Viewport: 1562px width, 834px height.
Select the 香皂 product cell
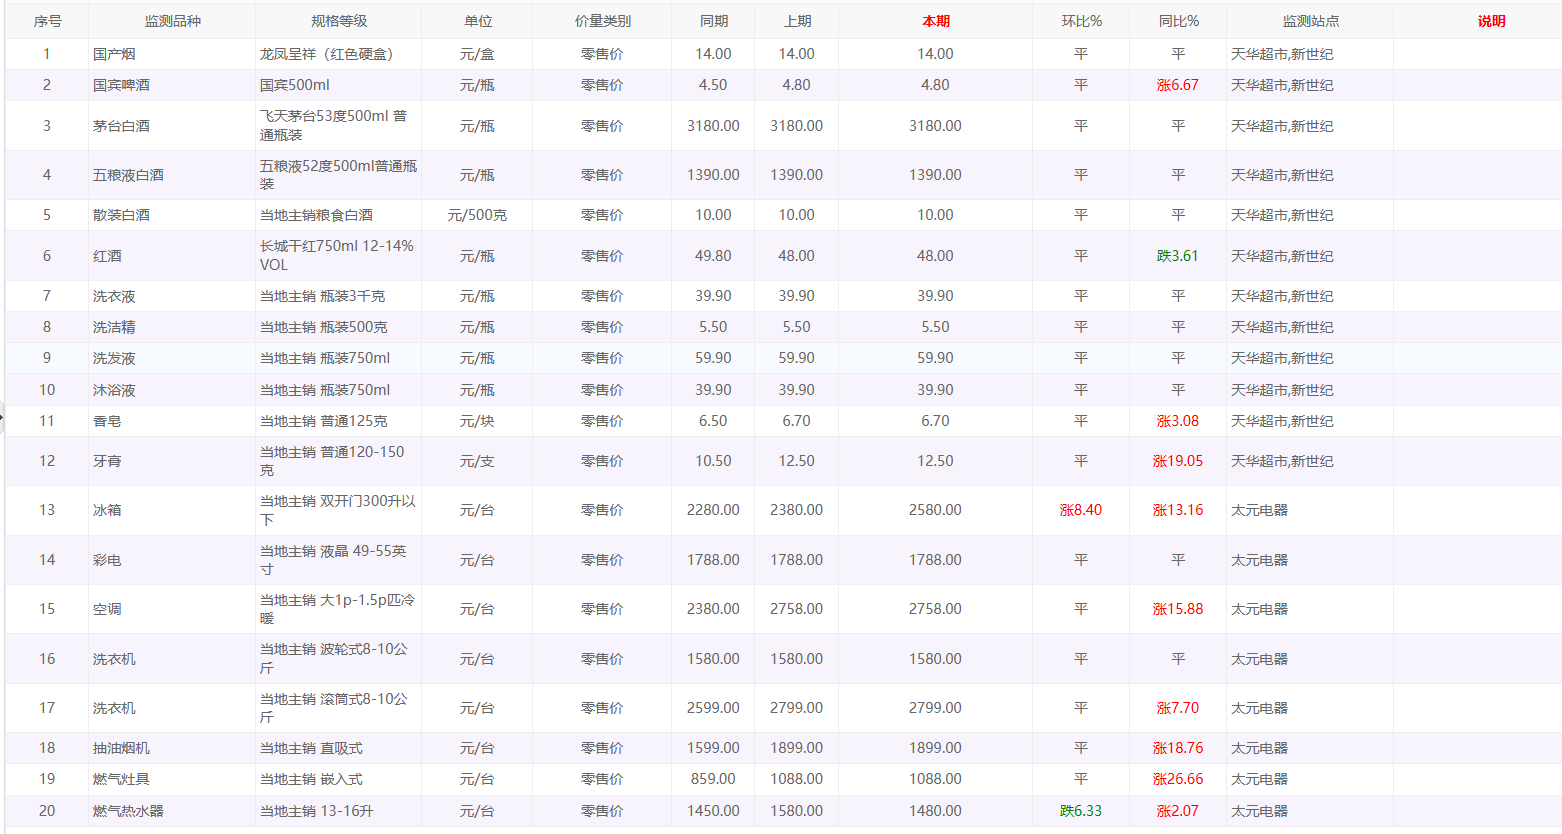point(172,421)
